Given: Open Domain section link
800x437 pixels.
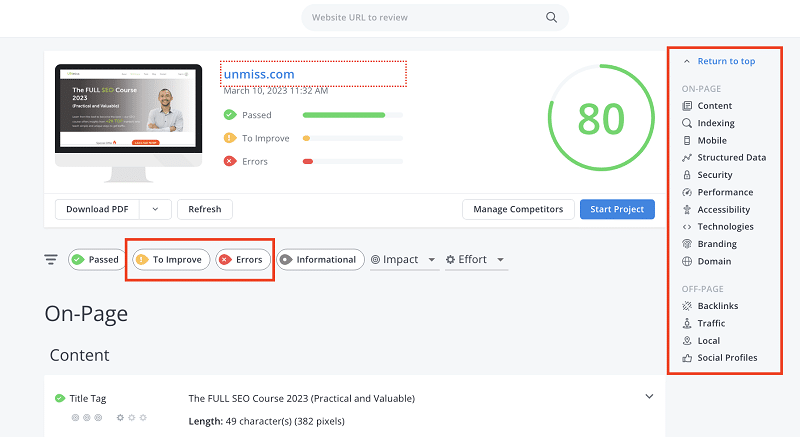Looking at the screenshot, I should click(x=714, y=261).
